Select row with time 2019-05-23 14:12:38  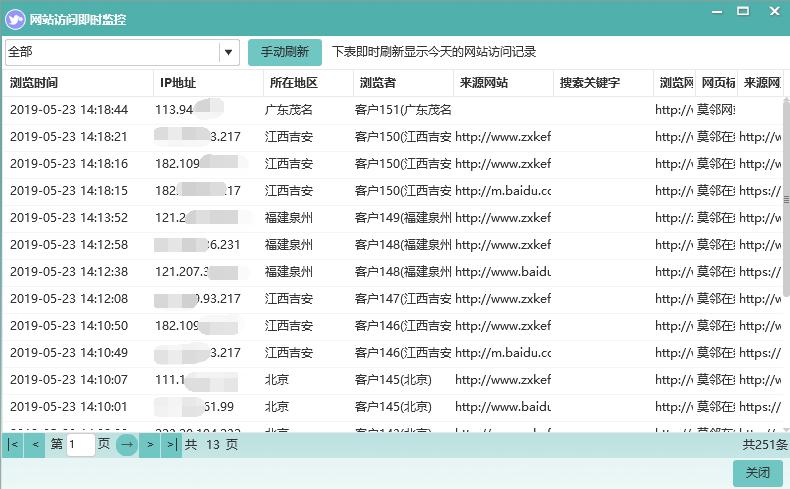click(393, 272)
